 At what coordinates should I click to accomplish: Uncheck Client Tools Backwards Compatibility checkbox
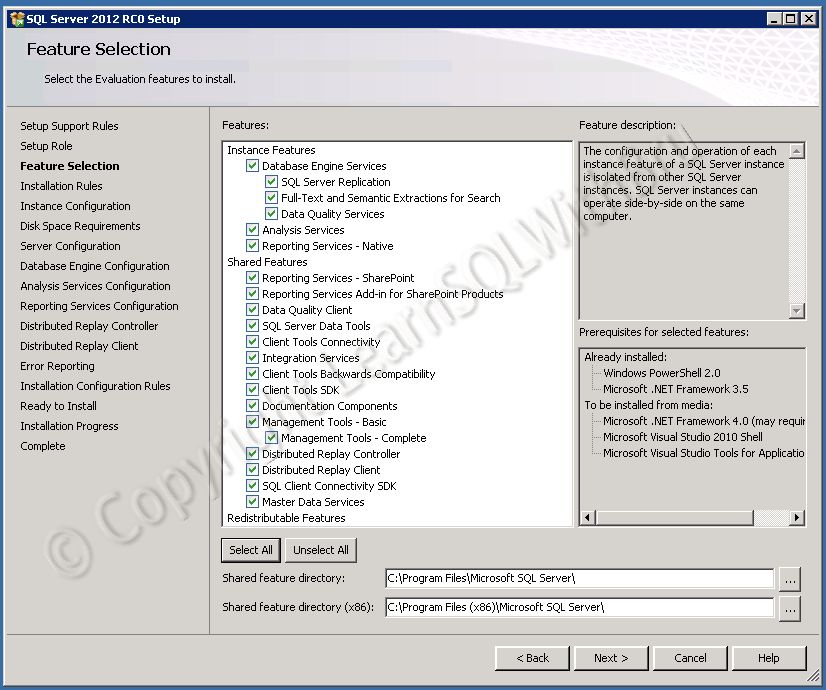[252, 373]
